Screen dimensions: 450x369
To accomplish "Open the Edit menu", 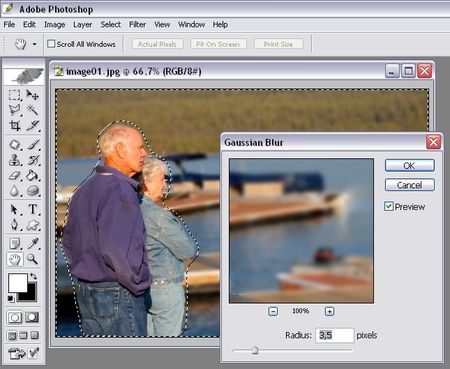I will pos(29,24).
